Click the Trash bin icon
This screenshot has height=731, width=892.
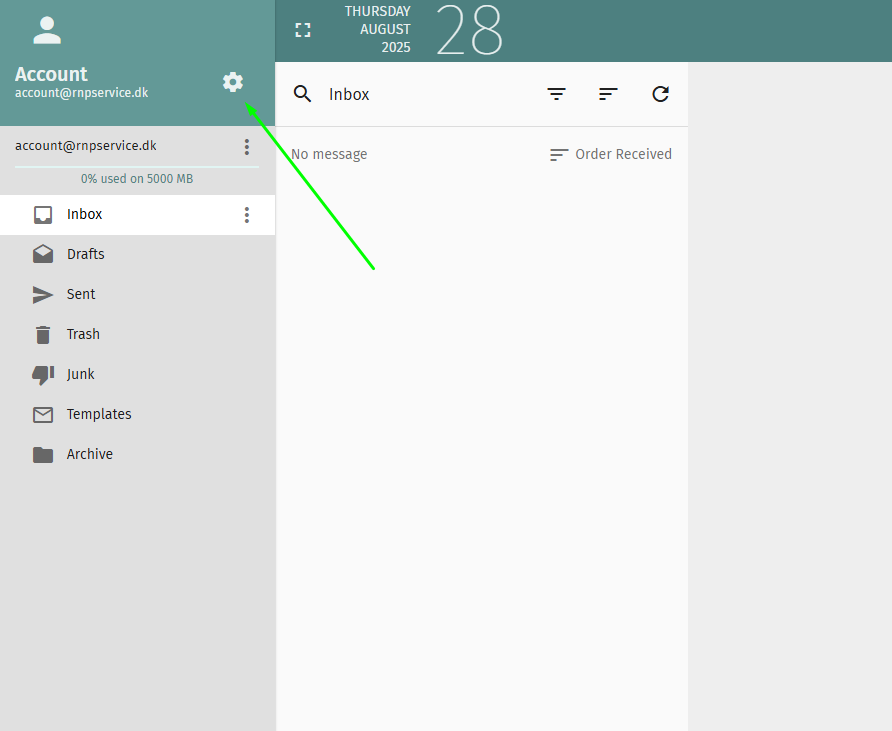[x=43, y=334]
